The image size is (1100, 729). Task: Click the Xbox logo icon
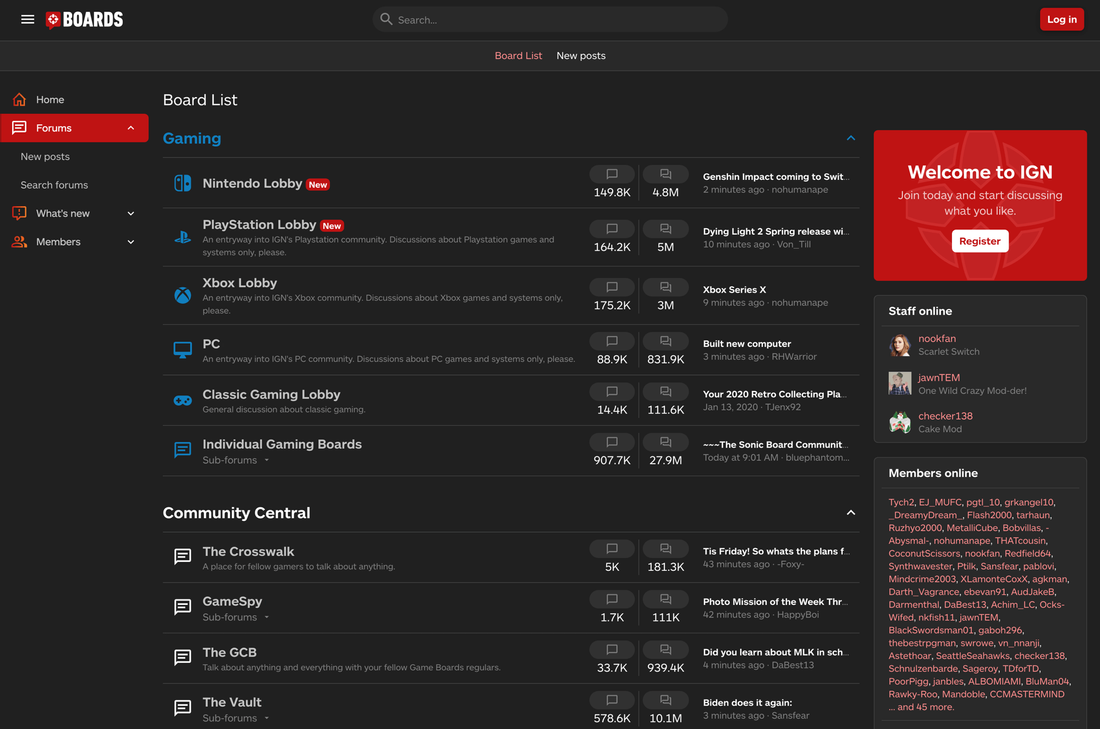(x=183, y=296)
